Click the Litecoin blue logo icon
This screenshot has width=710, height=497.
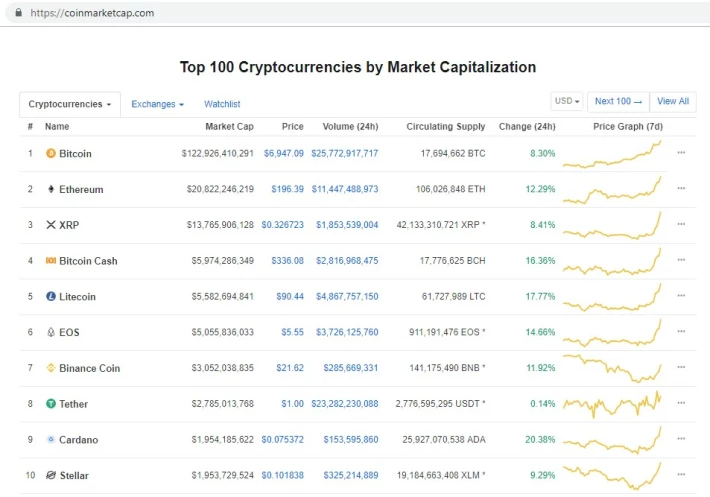pos(51,296)
